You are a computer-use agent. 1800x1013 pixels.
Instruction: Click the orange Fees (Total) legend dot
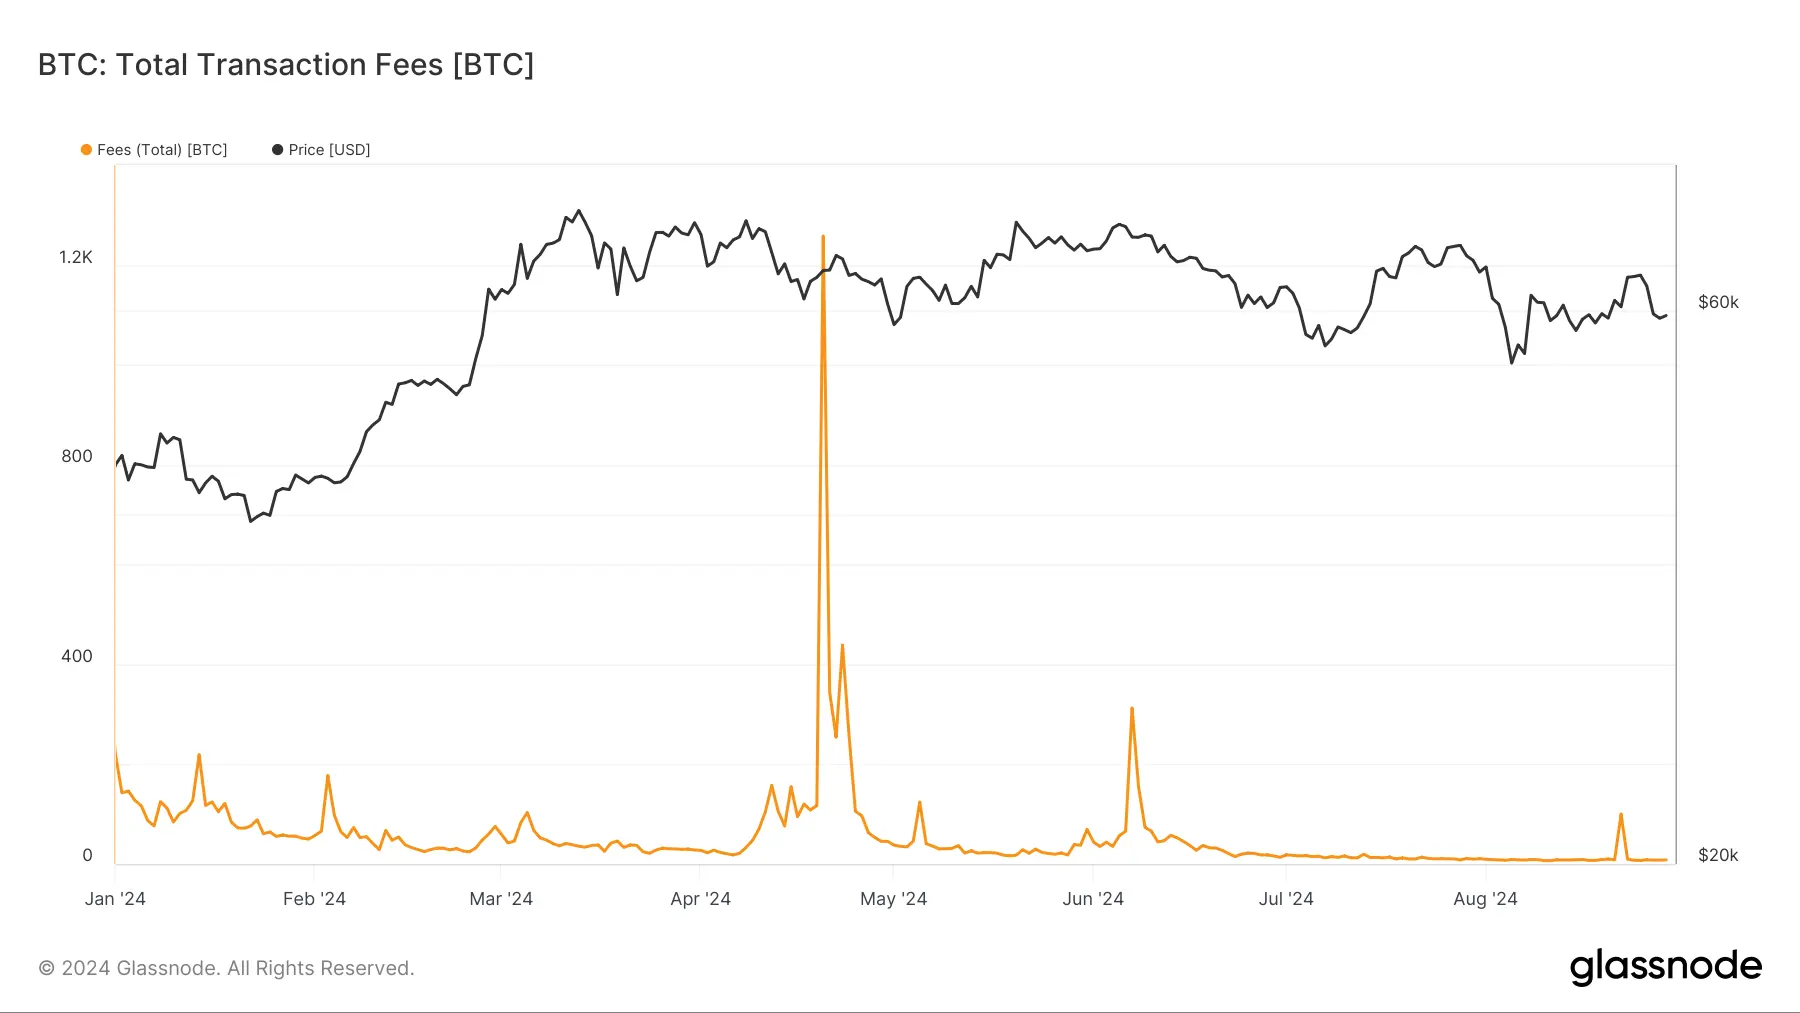(86, 150)
